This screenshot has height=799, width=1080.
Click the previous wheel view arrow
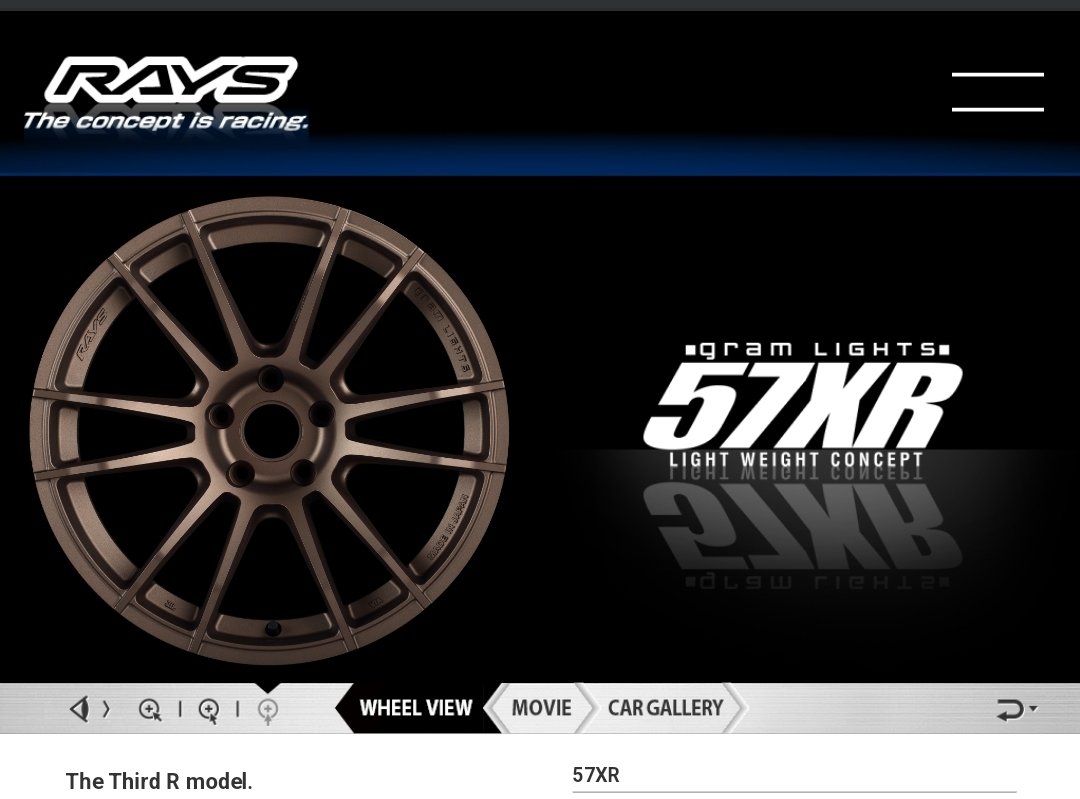(x=79, y=708)
